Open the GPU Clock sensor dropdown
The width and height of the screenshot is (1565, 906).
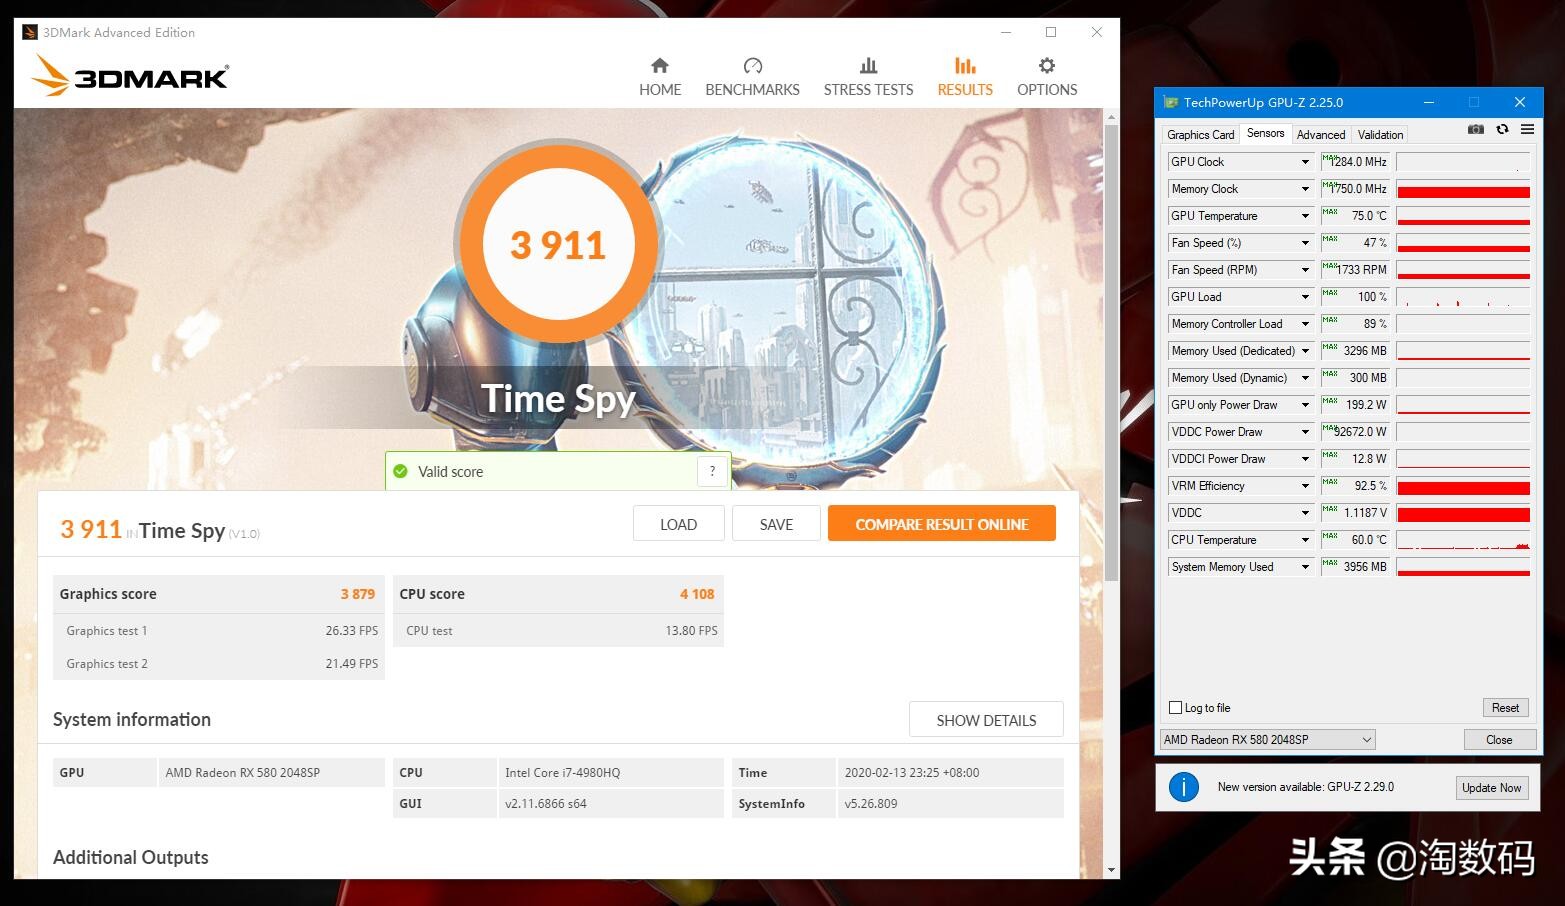1304,161
